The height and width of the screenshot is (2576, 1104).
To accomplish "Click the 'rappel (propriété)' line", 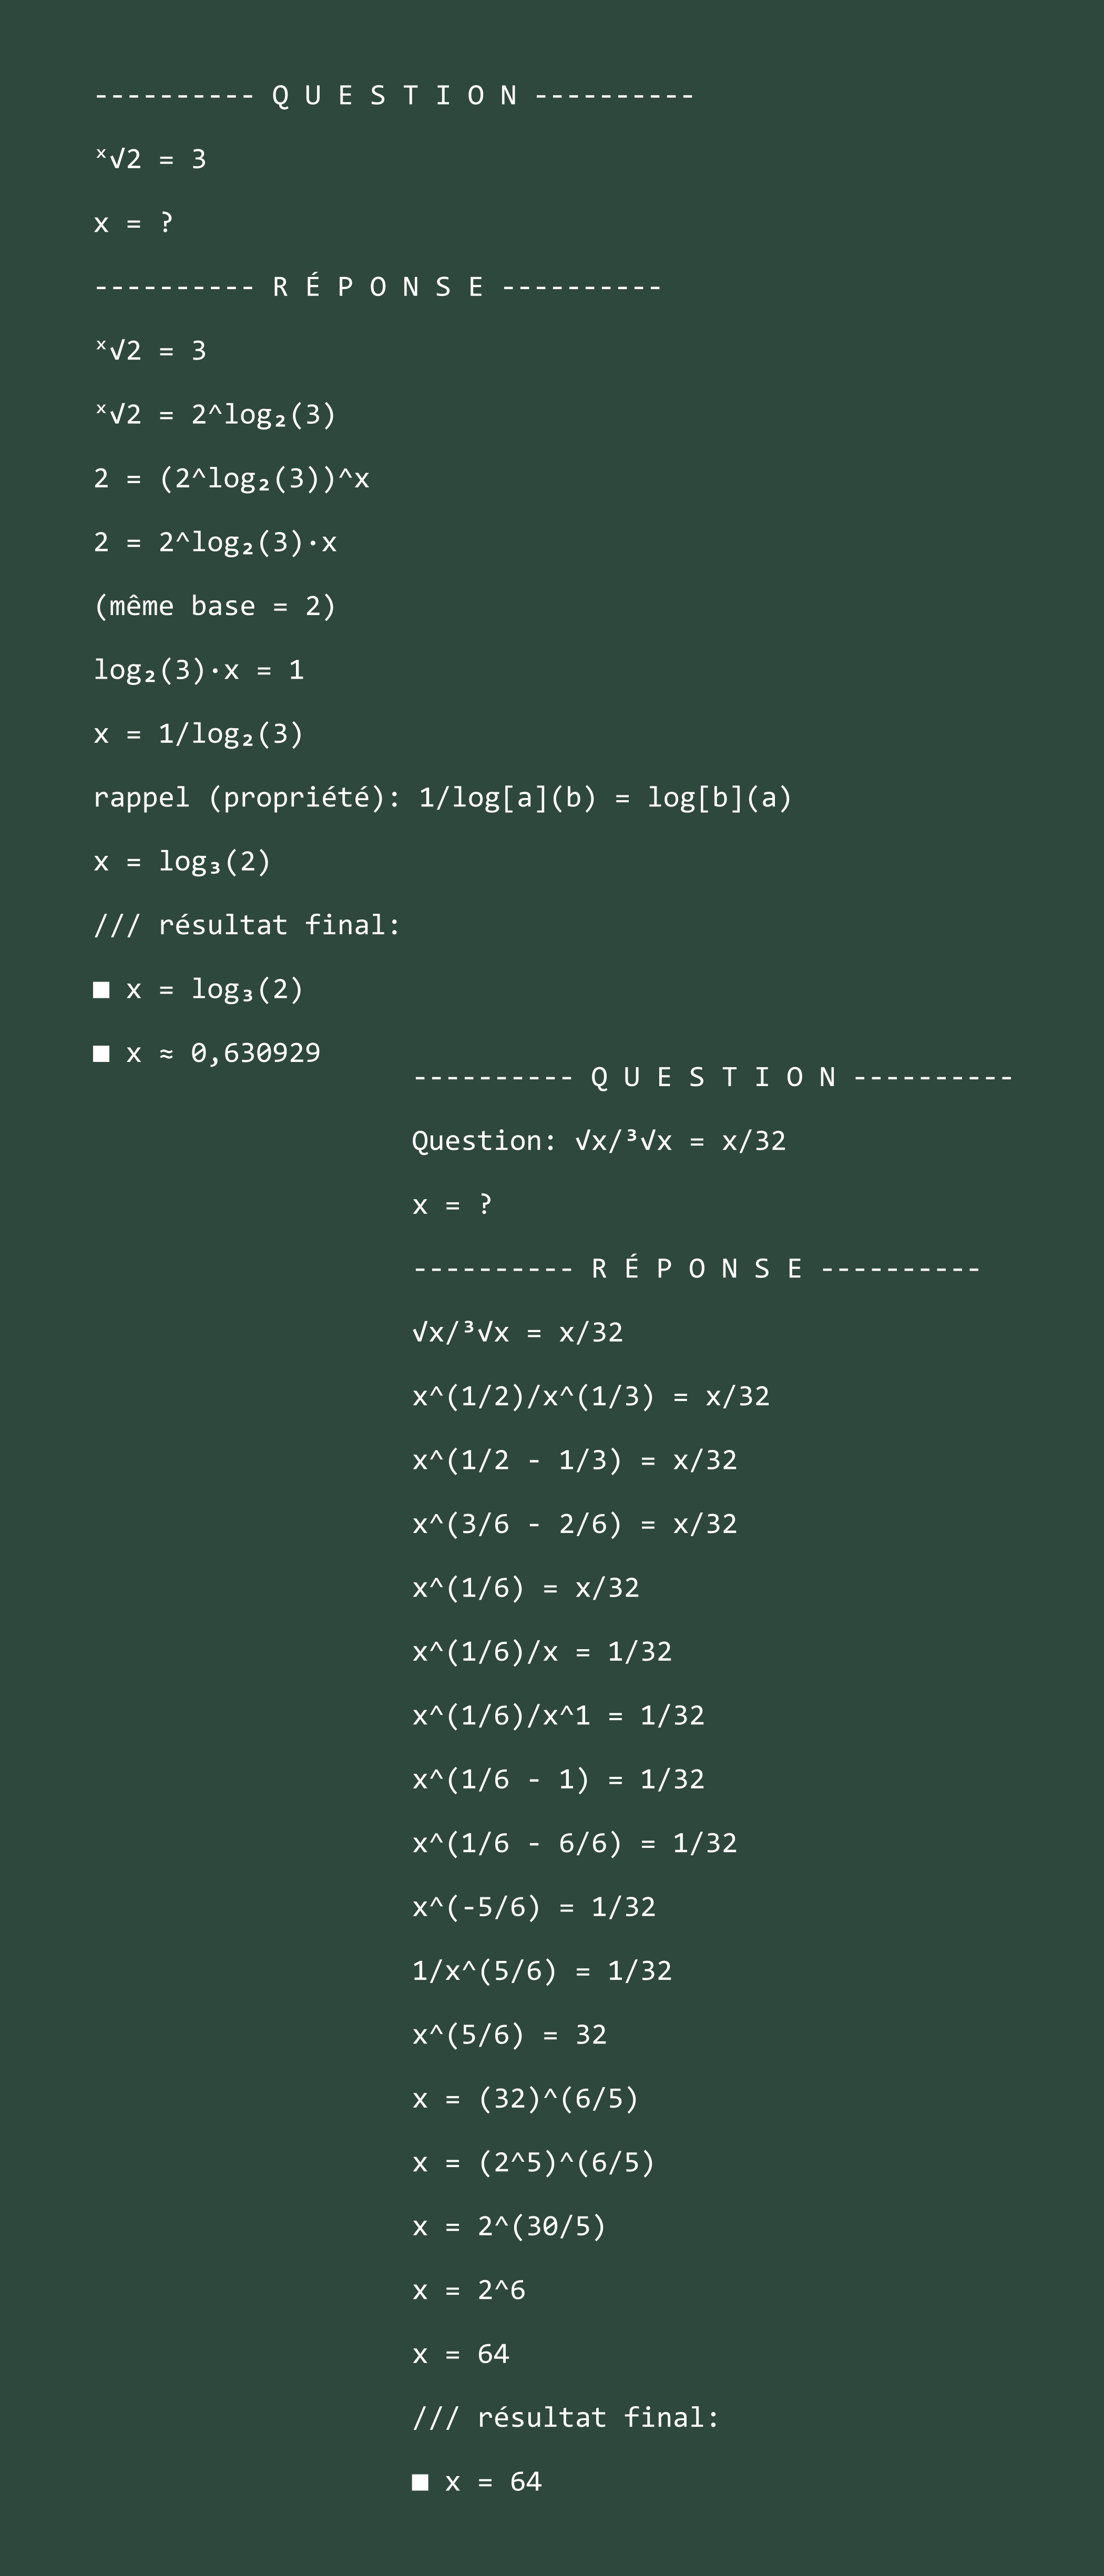I will point(442,798).
